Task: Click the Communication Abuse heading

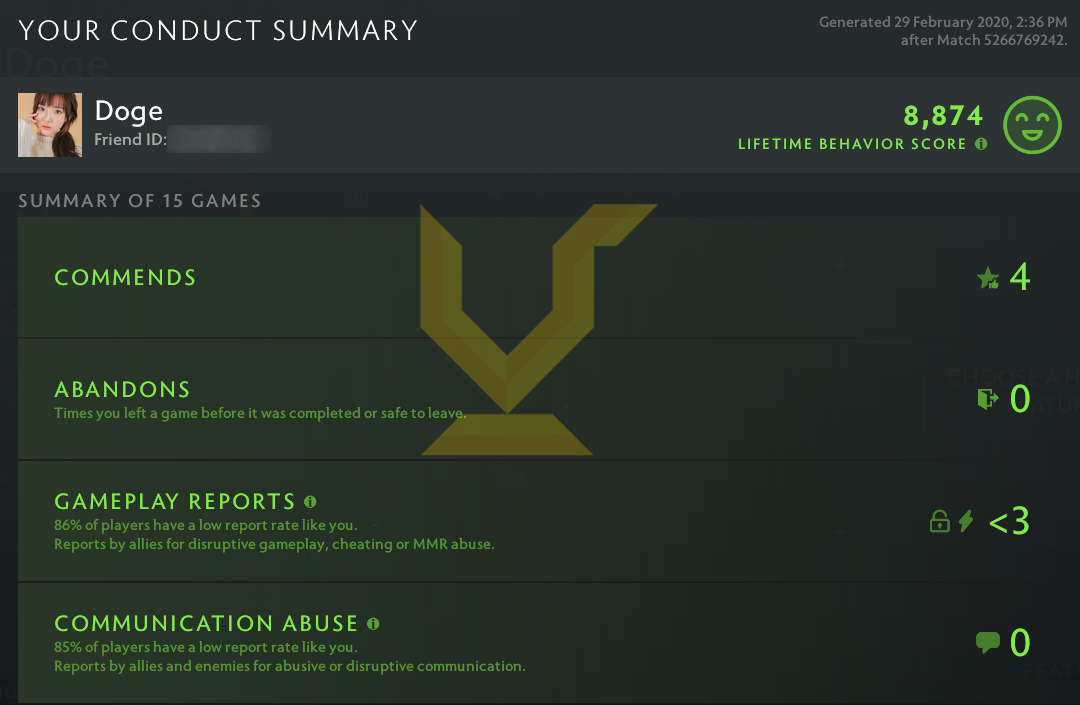Action: (206, 623)
